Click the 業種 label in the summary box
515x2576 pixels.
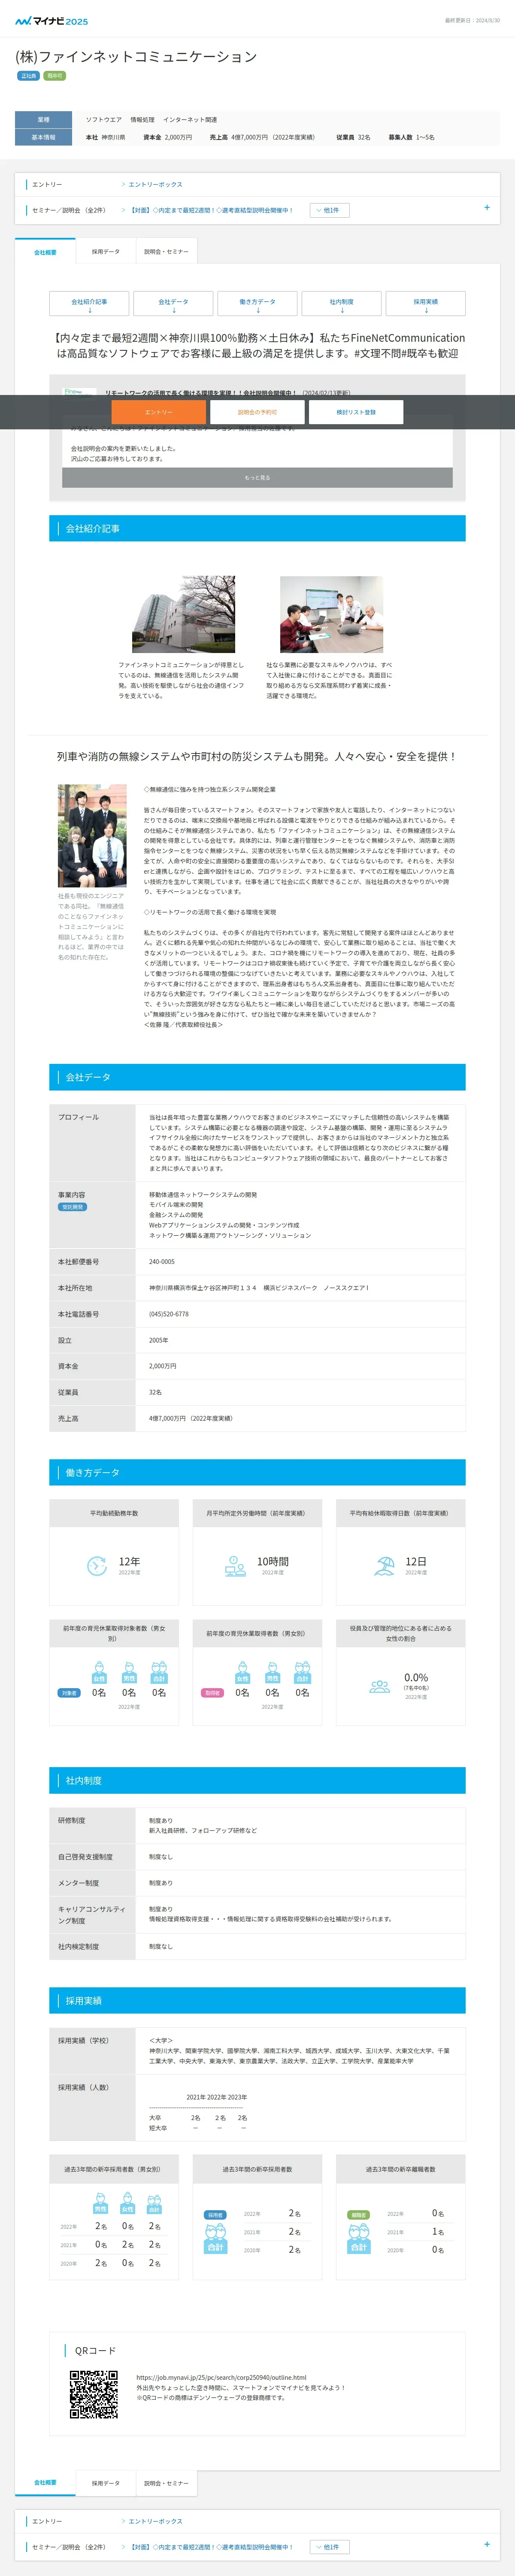pyautogui.click(x=43, y=119)
